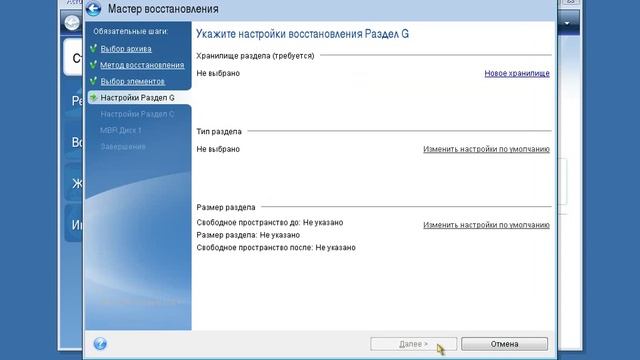Viewport: 640px width, 360px height.
Task: Click the disabled step 'MBR Диск 1'
Action: coord(121,130)
